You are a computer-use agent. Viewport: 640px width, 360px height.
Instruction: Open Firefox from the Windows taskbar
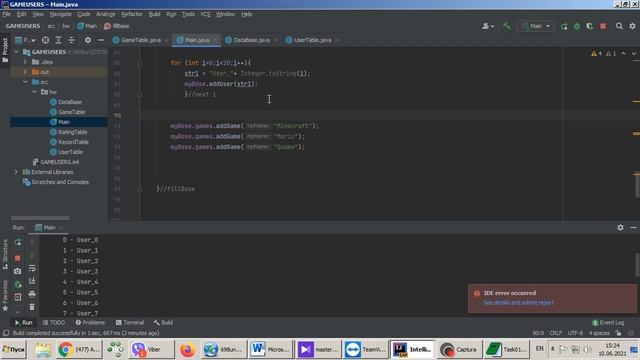point(187,350)
